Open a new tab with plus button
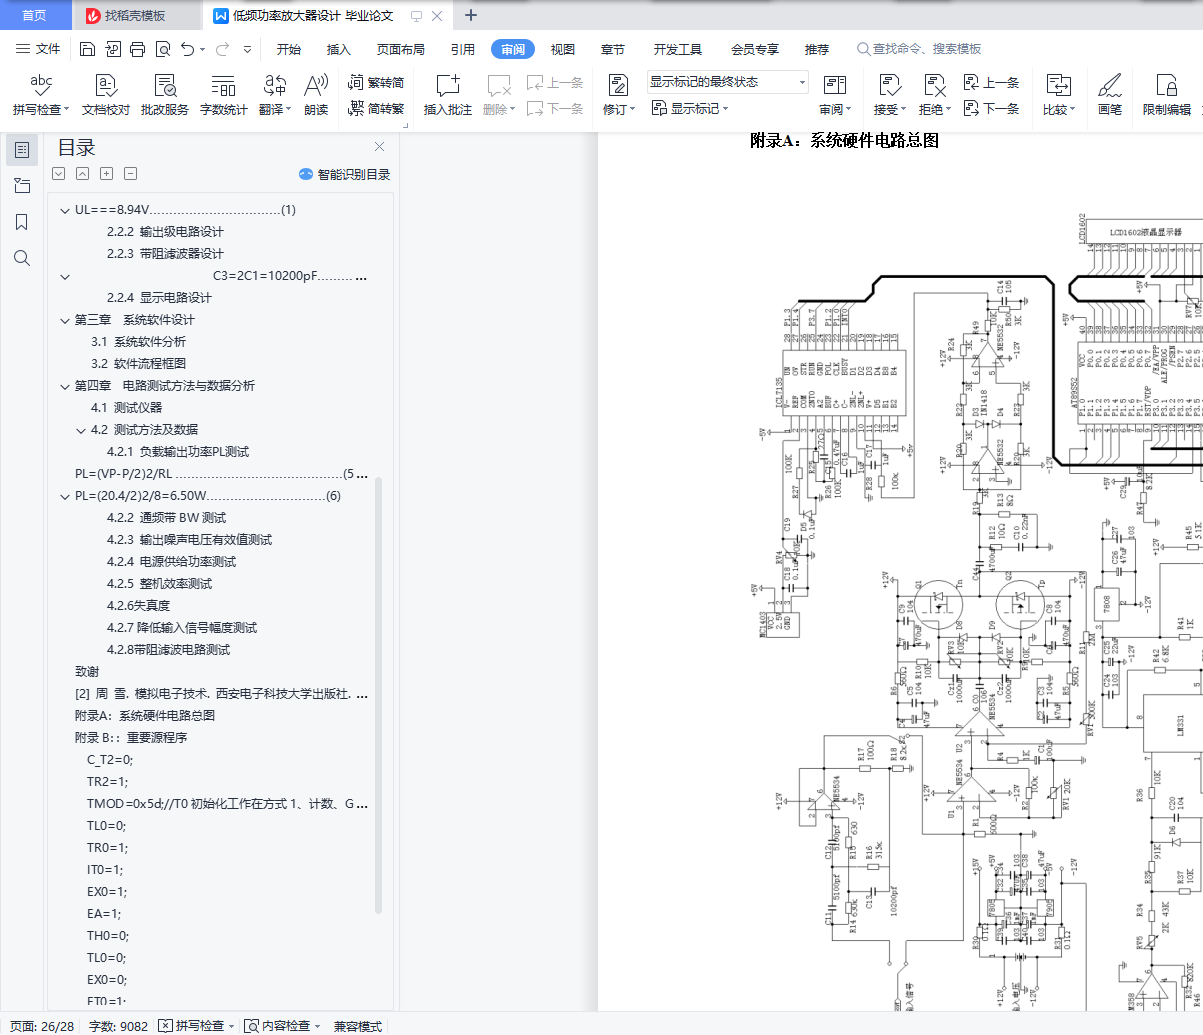The height and width of the screenshot is (1035, 1203). (472, 15)
